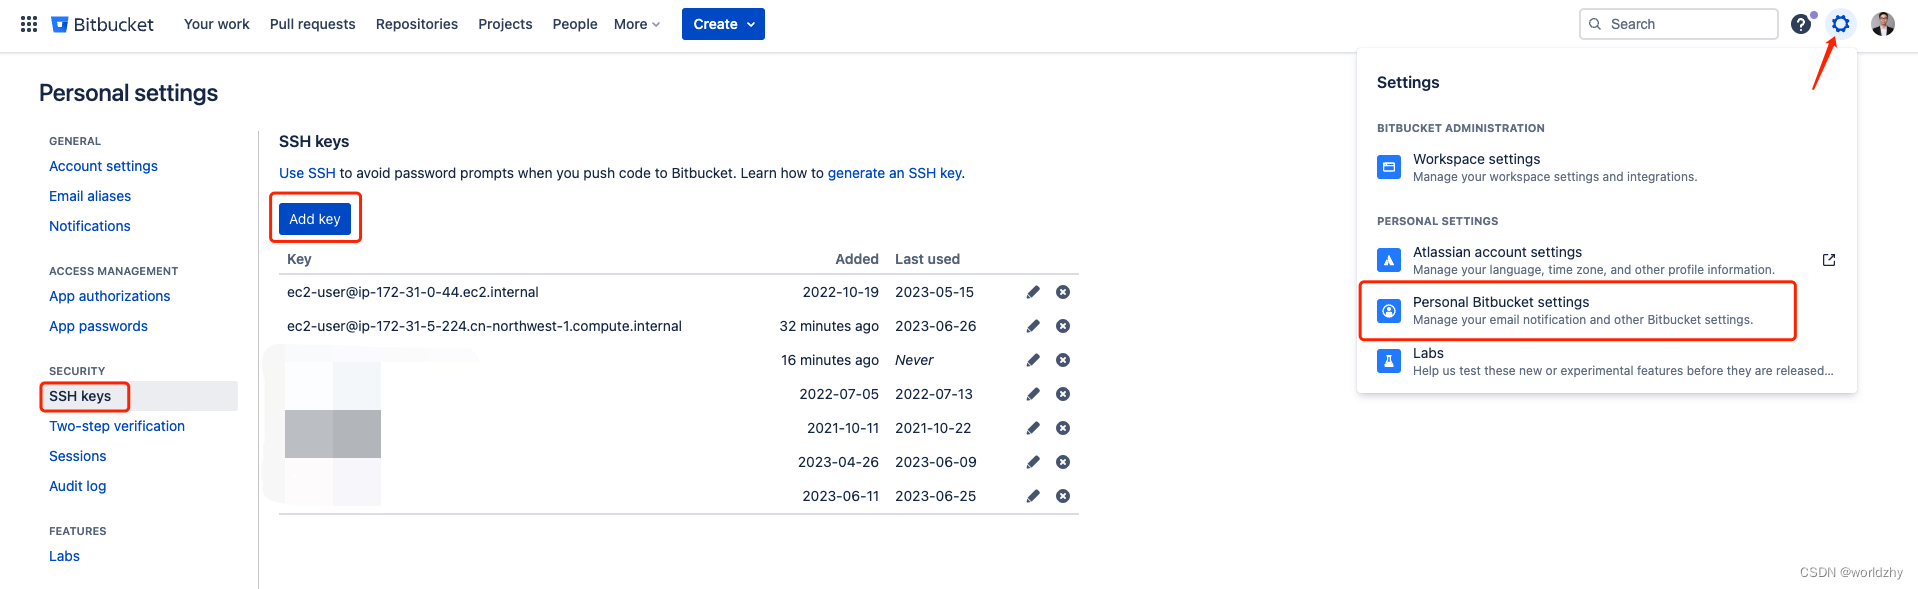The image size is (1918, 589).
Task: Edit the key added 2023-04-26
Action: 1033,462
